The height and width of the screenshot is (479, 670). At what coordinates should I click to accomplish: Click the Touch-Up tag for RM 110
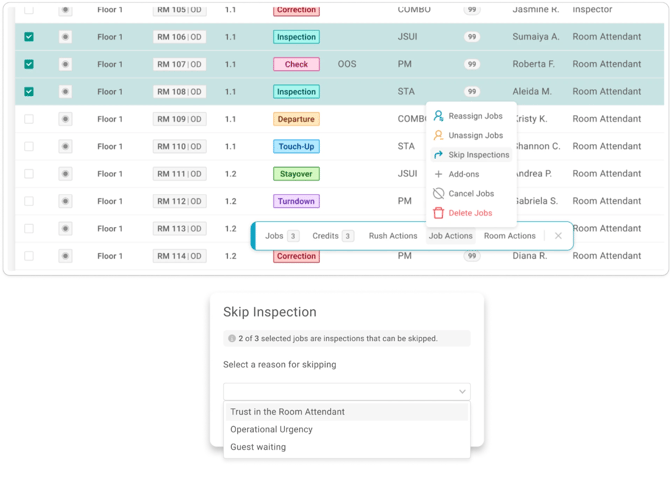point(296,147)
